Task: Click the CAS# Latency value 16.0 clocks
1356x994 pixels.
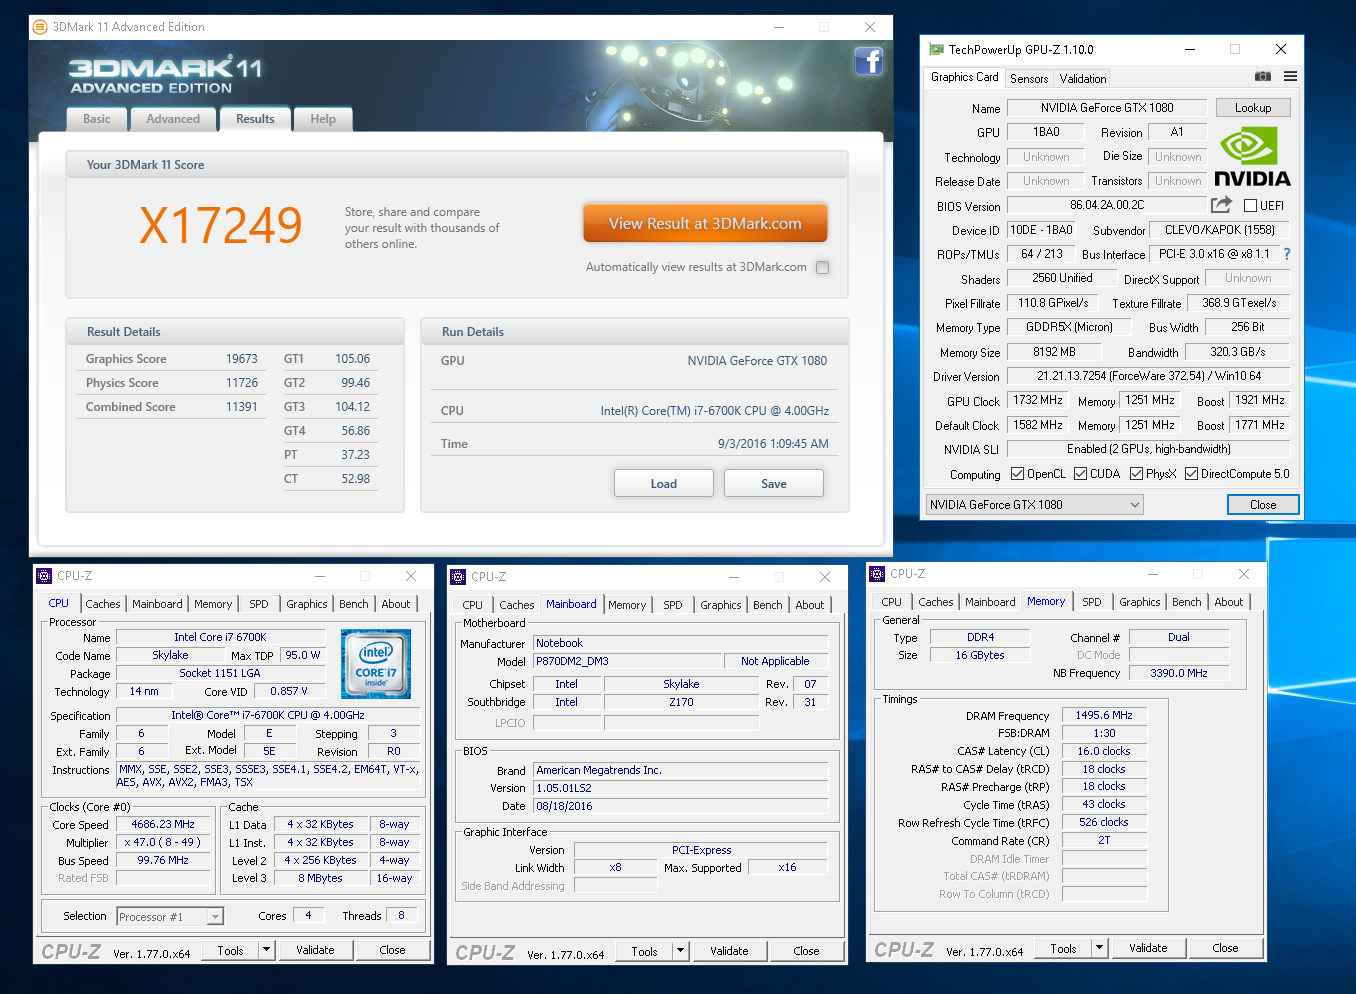Action: point(1104,752)
